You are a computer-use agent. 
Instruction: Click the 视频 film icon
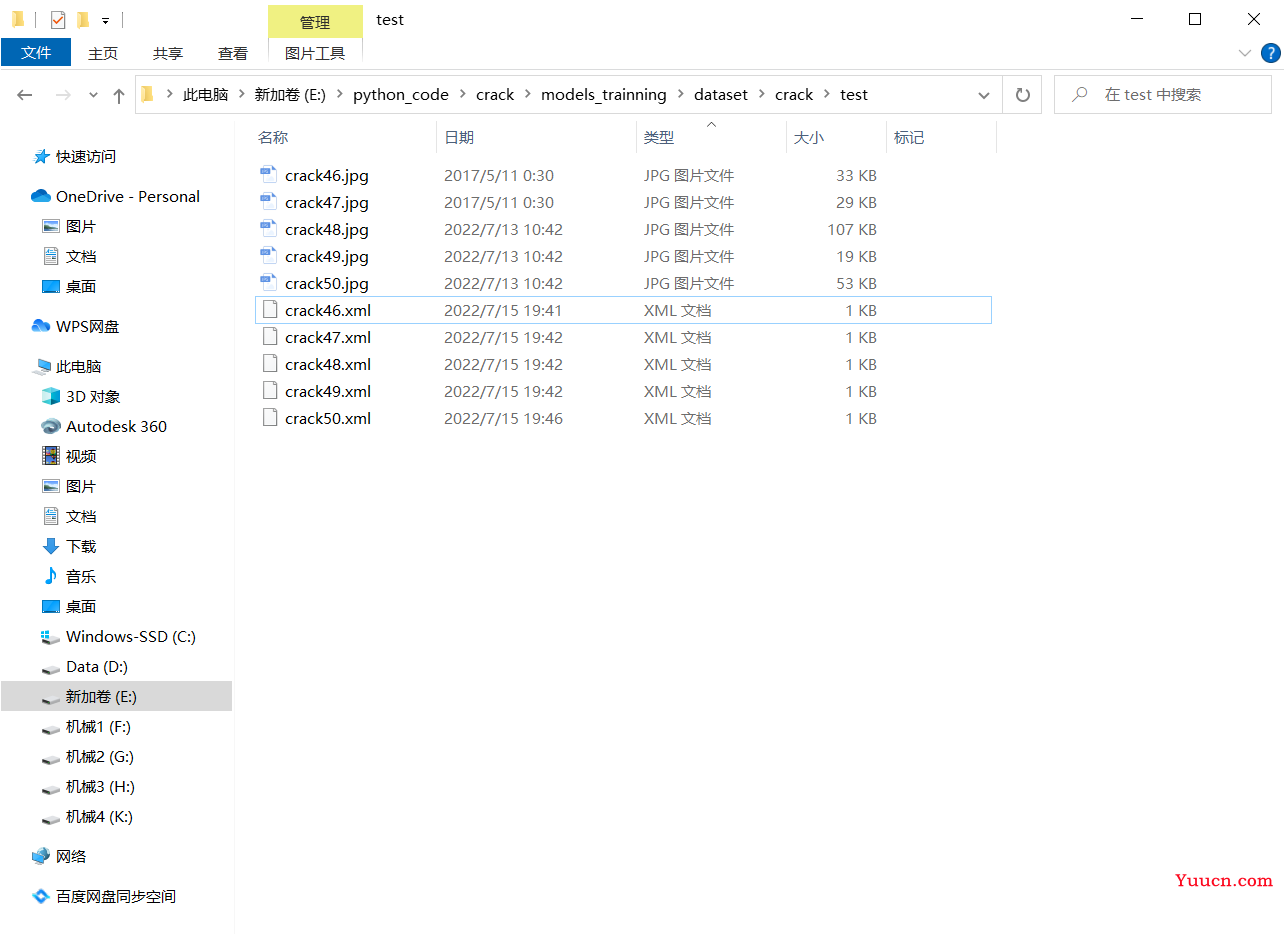(x=51, y=456)
